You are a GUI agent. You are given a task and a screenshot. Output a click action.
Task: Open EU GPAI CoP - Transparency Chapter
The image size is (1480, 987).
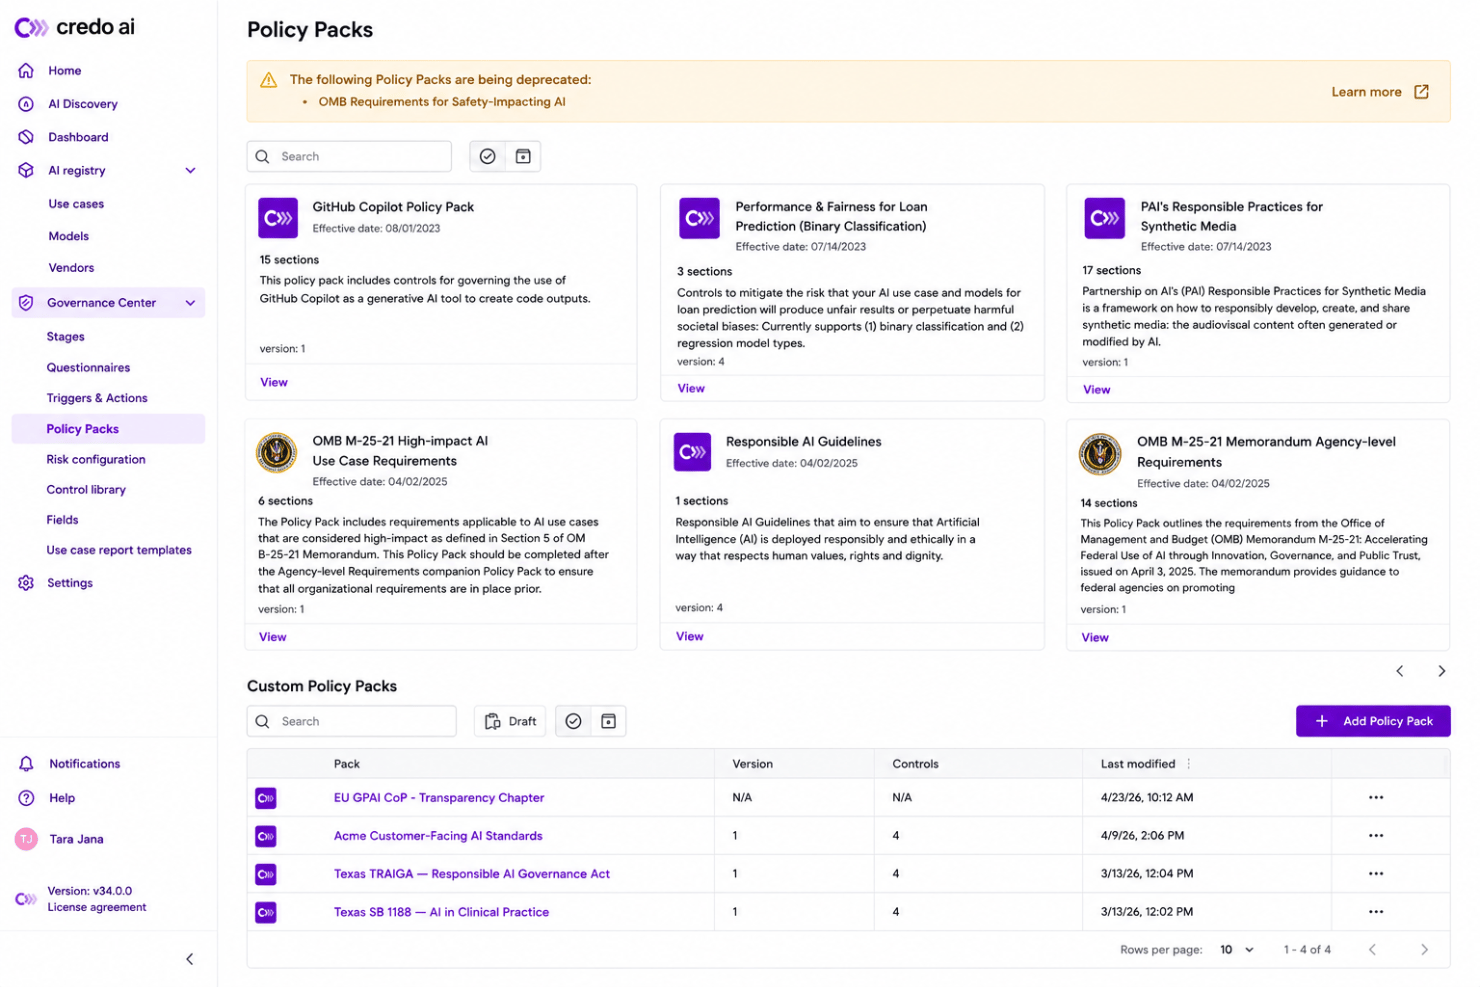[439, 798]
